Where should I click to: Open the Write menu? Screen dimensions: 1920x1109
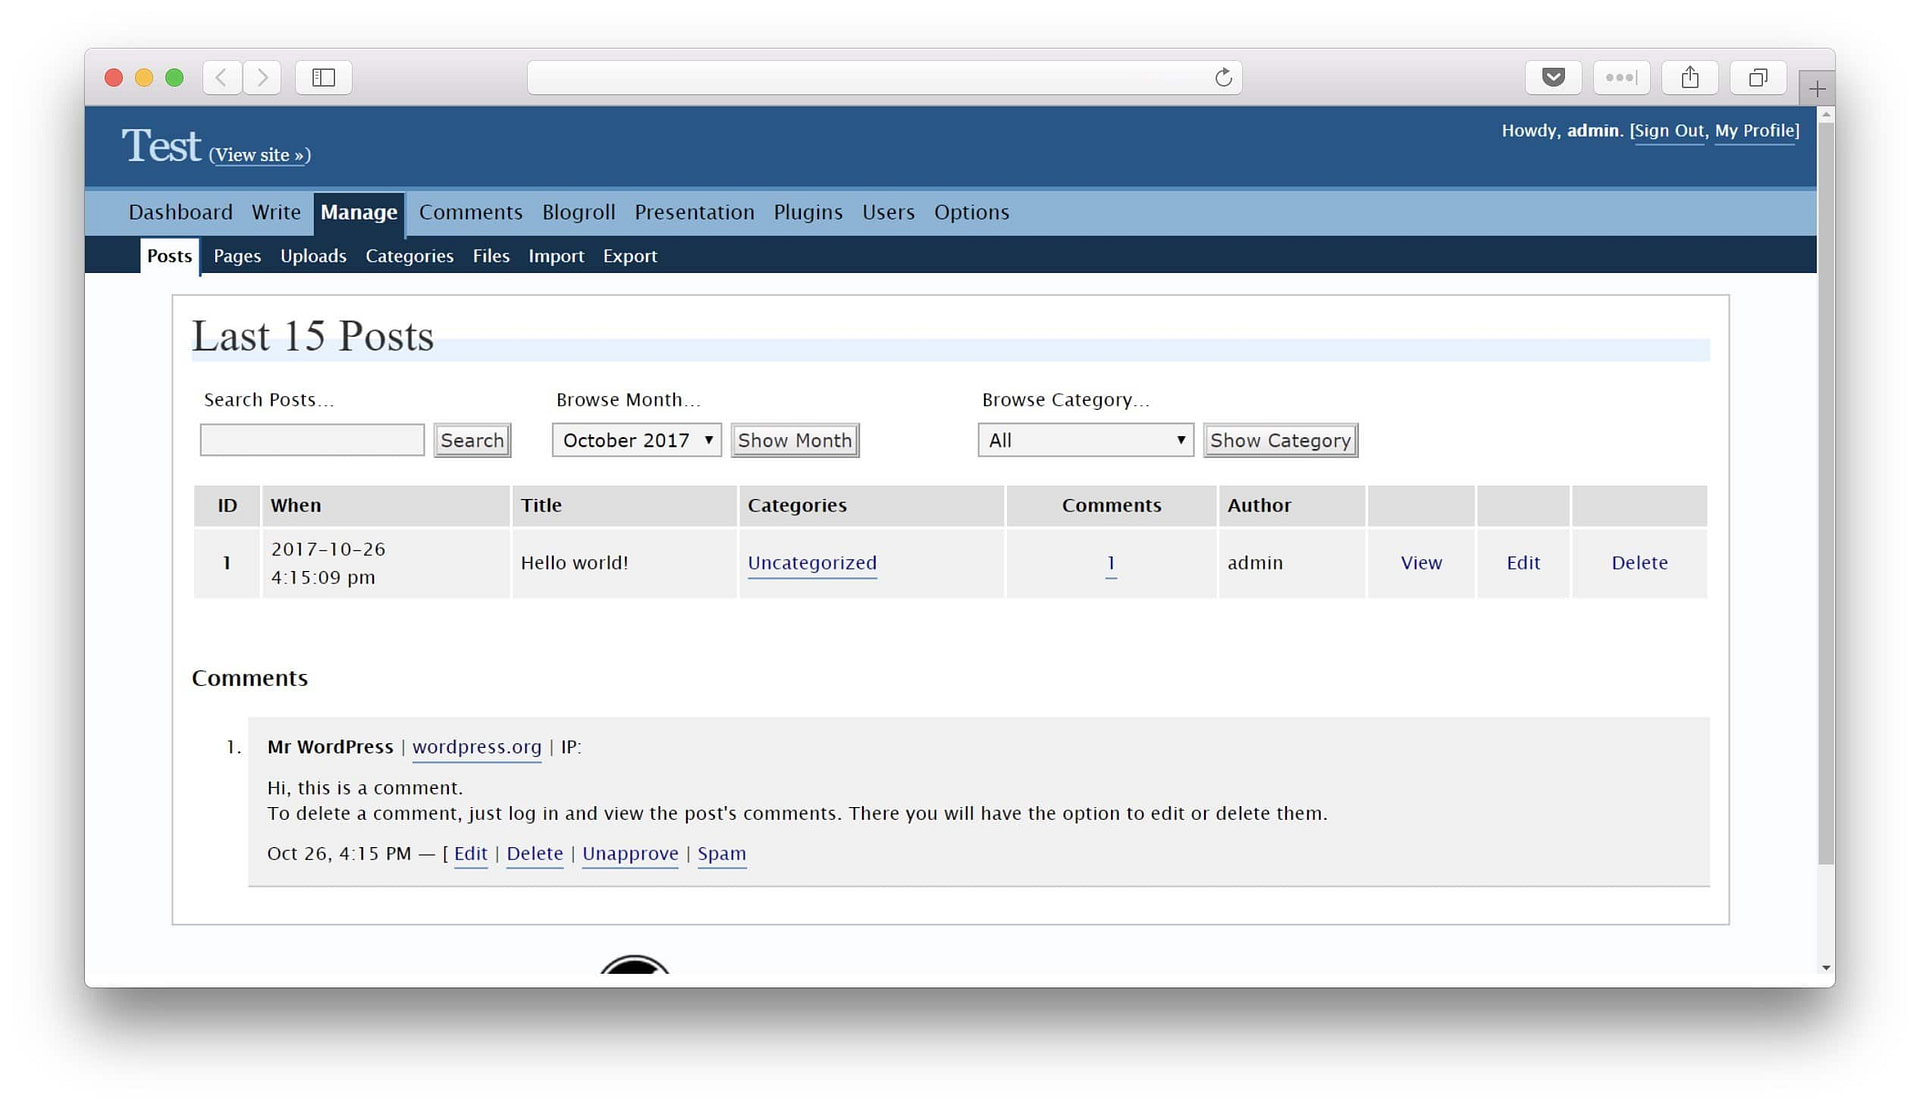(x=276, y=212)
